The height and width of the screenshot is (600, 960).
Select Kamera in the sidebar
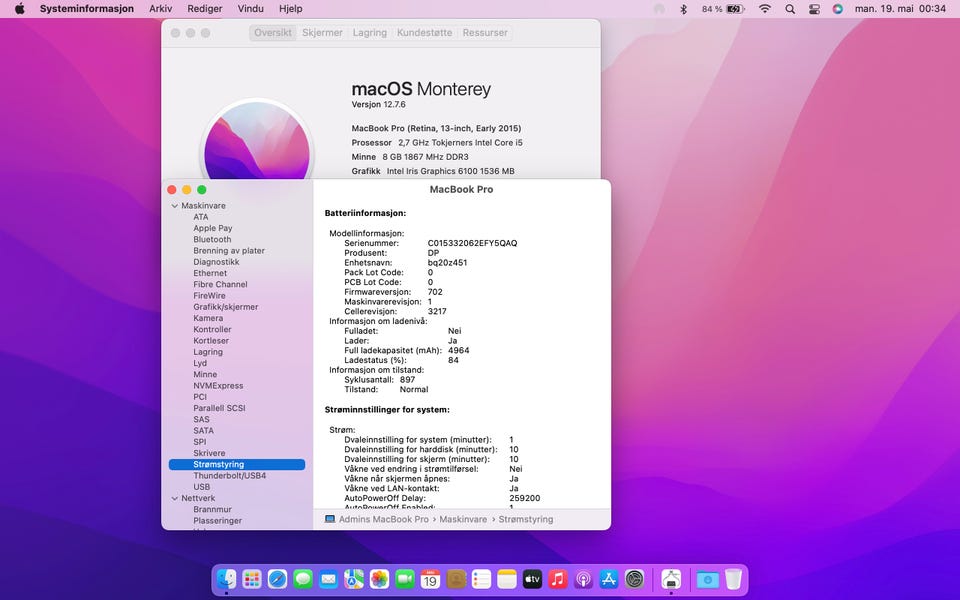tap(208, 318)
